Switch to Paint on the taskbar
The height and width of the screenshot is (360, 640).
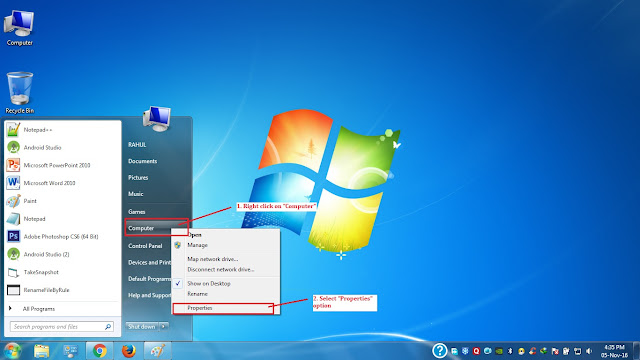tap(158, 351)
